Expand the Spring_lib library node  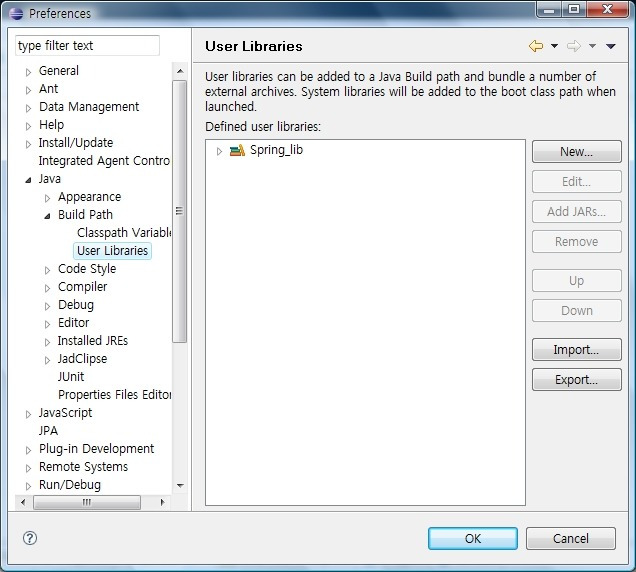point(219,151)
